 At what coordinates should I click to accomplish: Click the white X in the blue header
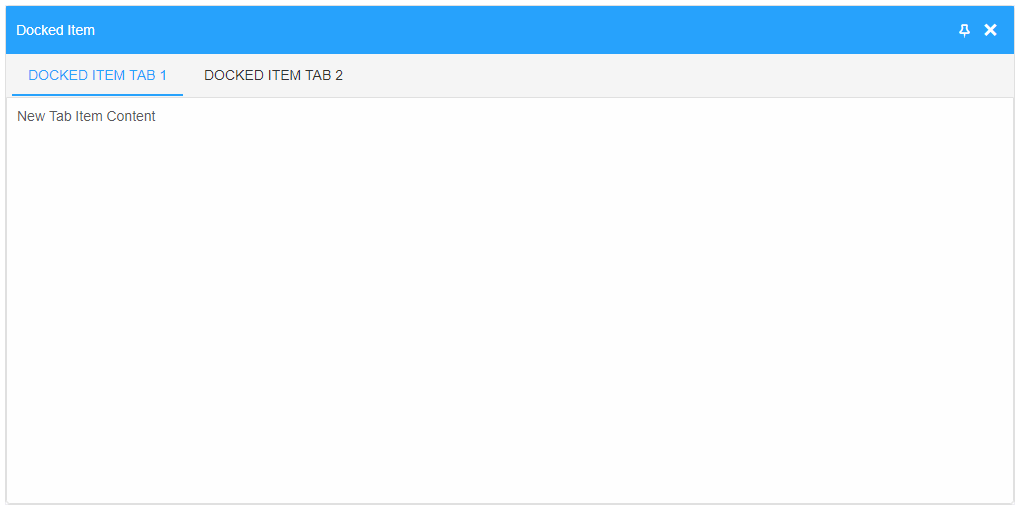coord(990,30)
